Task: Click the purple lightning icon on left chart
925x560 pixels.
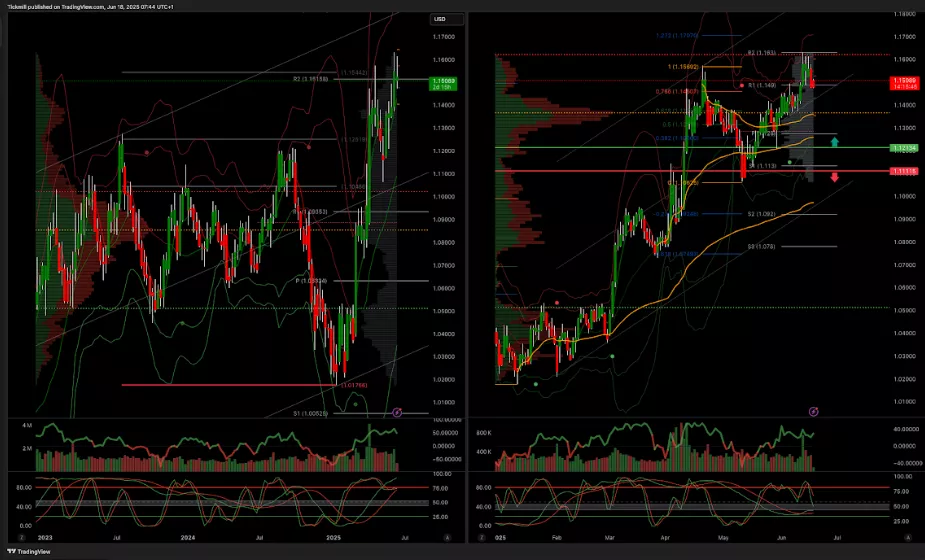Action: (397, 411)
